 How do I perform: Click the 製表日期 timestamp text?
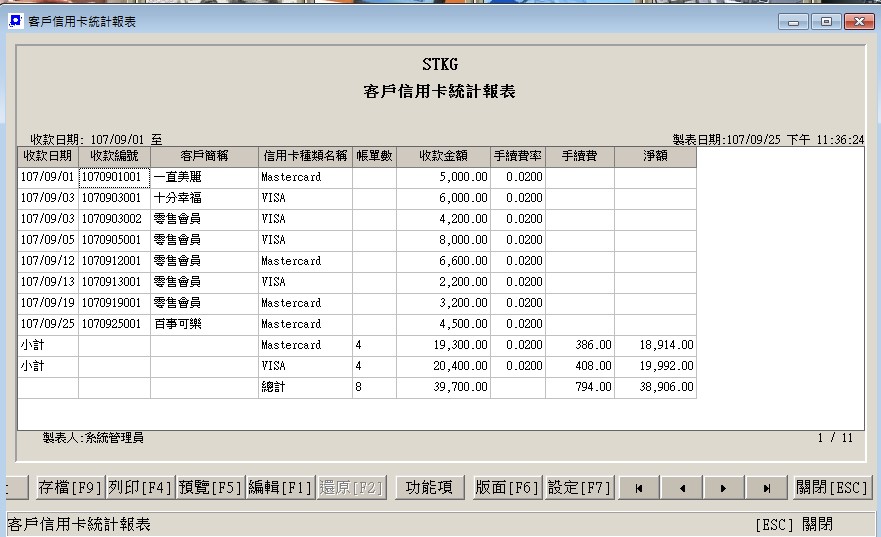click(768, 139)
